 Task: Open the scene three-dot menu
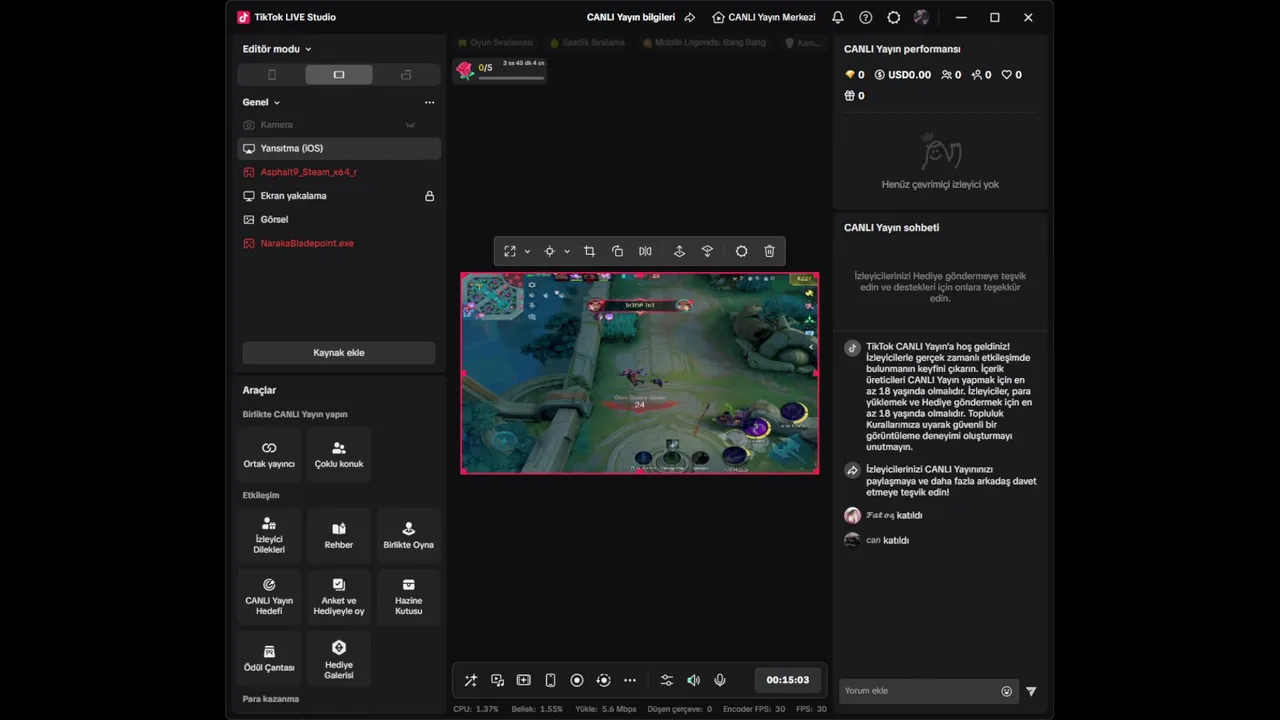(x=429, y=102)
